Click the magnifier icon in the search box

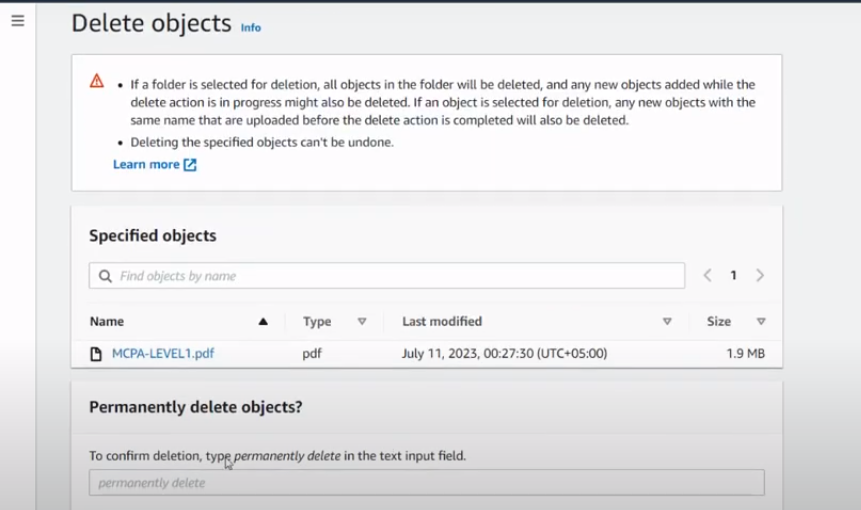point(106,276)
